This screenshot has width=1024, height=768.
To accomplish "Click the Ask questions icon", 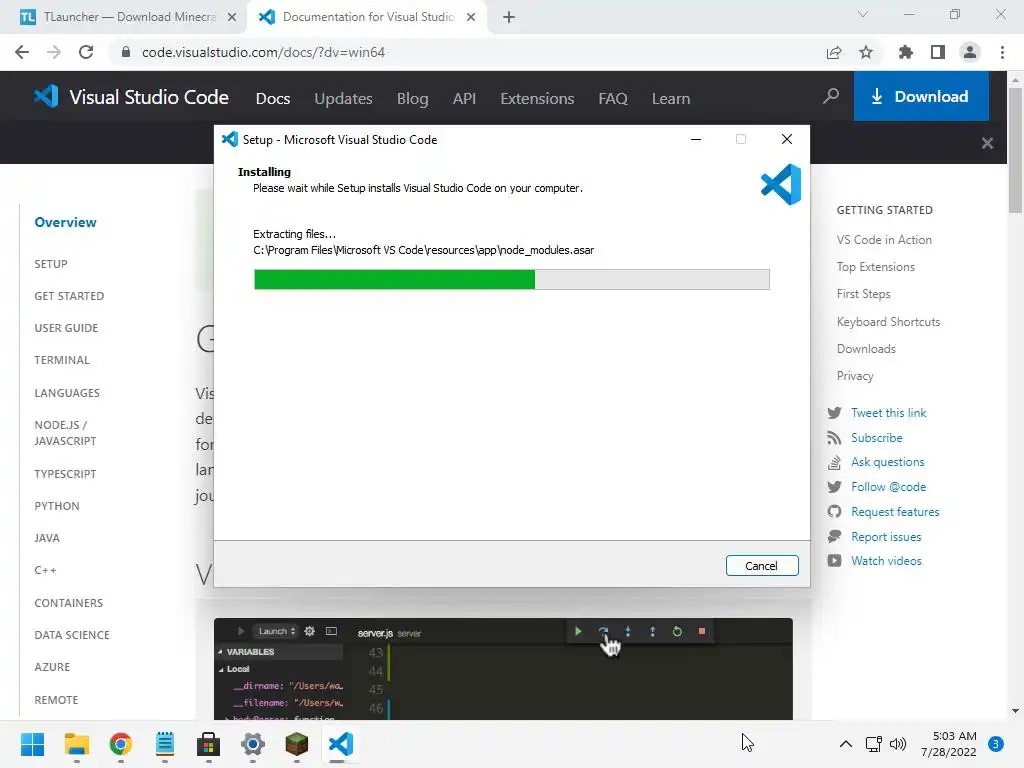I will click(x=834, y=462).
